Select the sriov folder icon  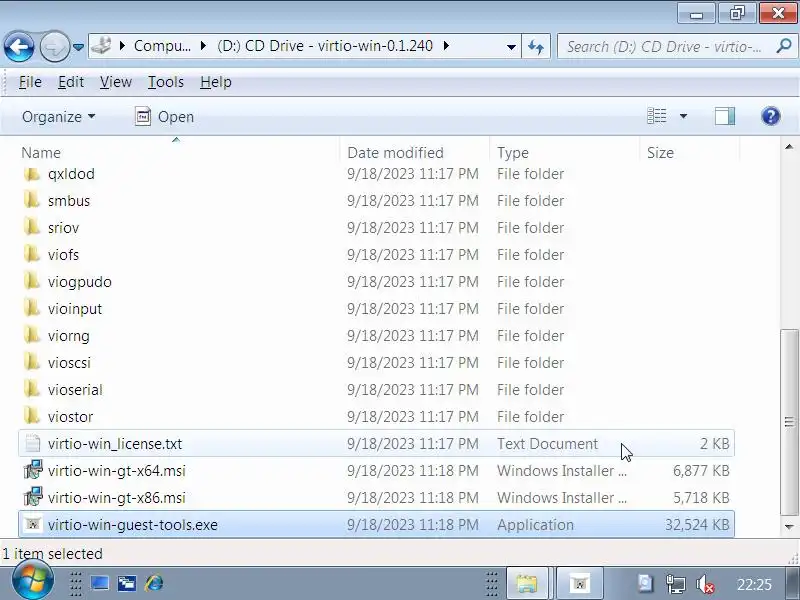pos(32,228)
